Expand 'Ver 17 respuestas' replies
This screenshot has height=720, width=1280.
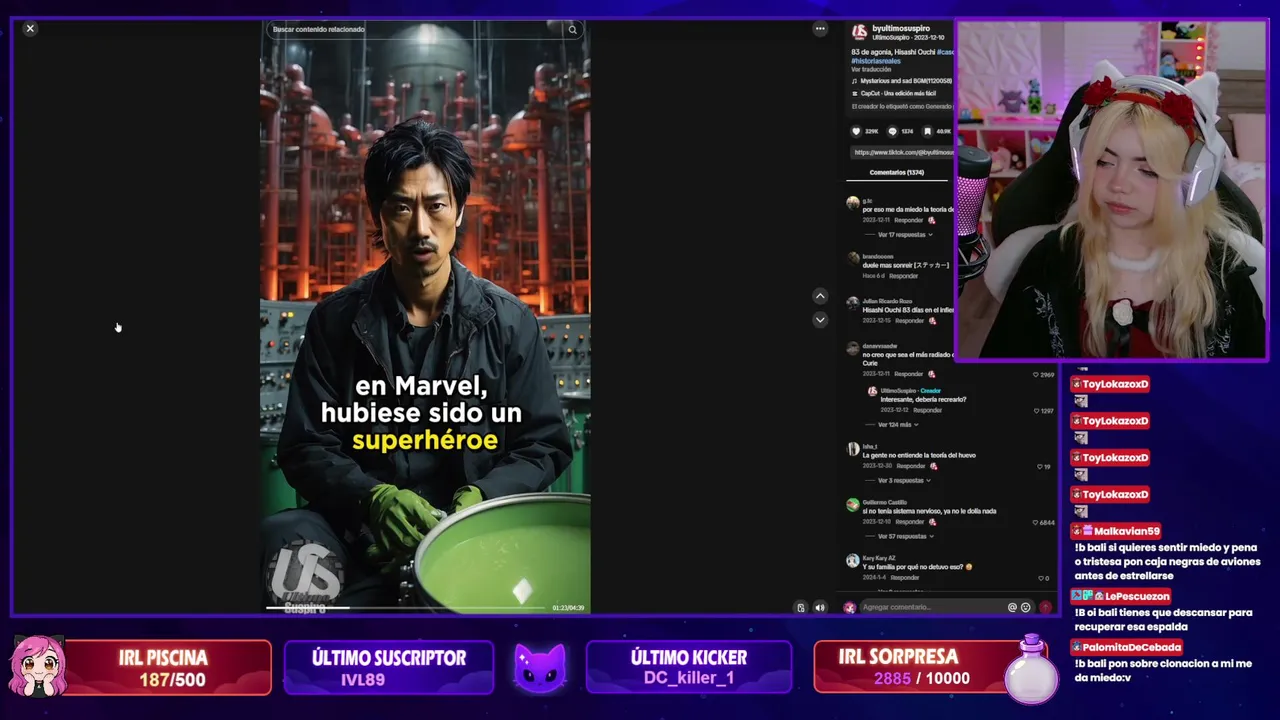[x=904, y=234]
